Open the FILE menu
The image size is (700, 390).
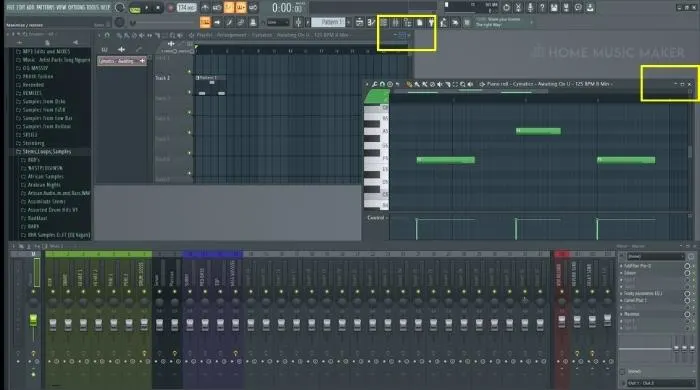11,8
